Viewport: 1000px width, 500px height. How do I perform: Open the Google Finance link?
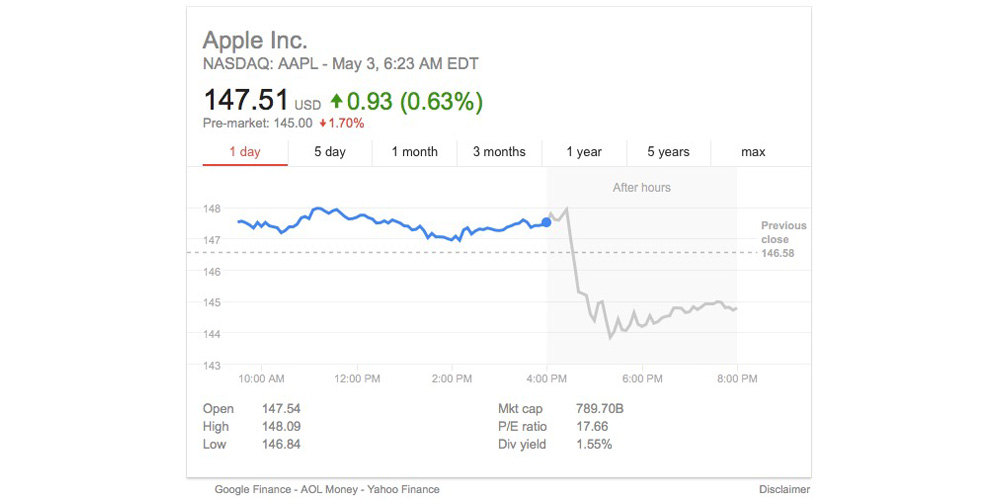coord(255,490)
